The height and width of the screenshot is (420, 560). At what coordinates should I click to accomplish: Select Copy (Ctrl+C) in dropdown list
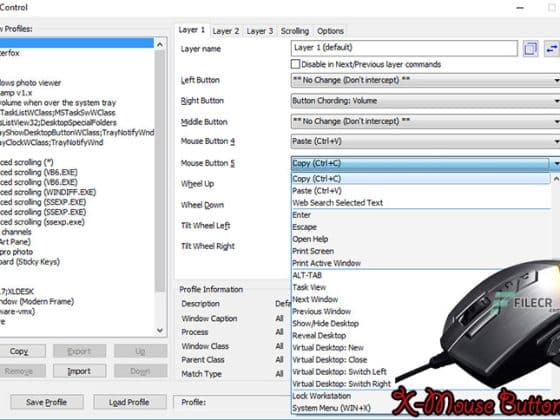421,179
